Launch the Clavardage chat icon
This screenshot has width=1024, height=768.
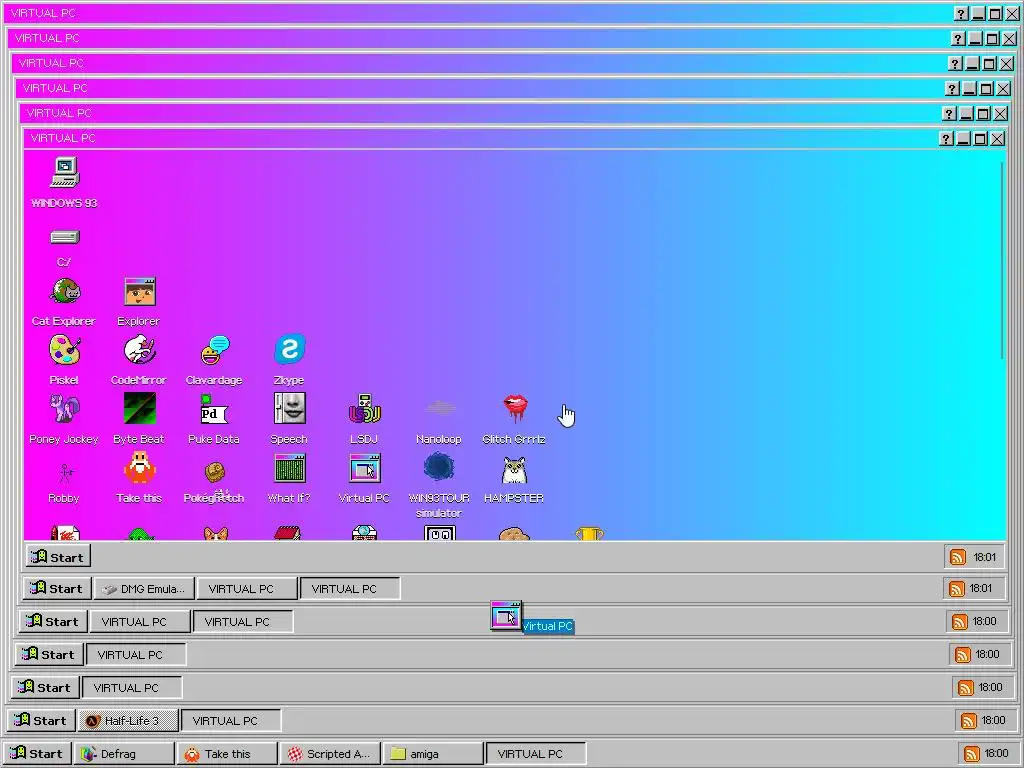pyautogui.click(x=214, y=350)
